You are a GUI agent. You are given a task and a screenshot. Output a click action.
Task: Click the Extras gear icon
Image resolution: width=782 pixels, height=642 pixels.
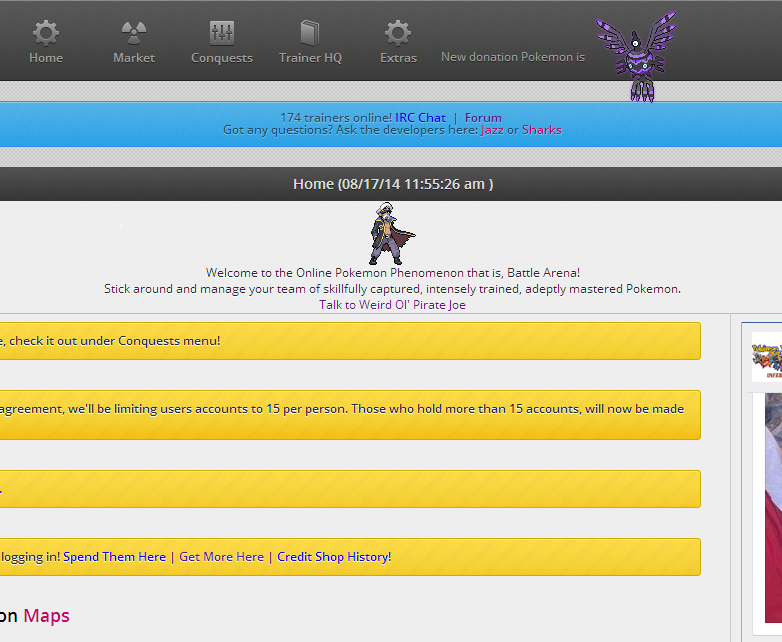pyautogui.click(x=398, y=33)
